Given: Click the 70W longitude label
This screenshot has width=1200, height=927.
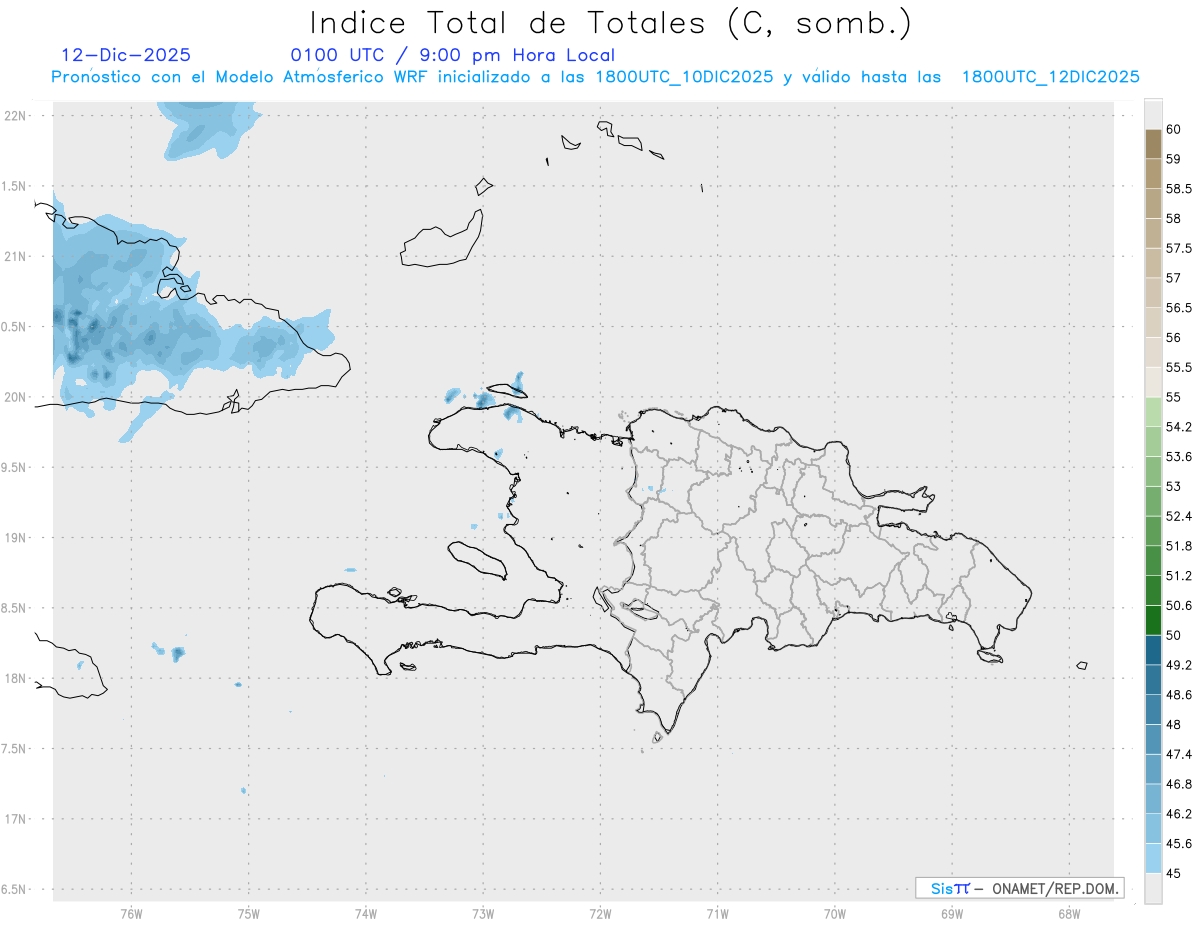Looking at the screenshot, I should point(835,914).
